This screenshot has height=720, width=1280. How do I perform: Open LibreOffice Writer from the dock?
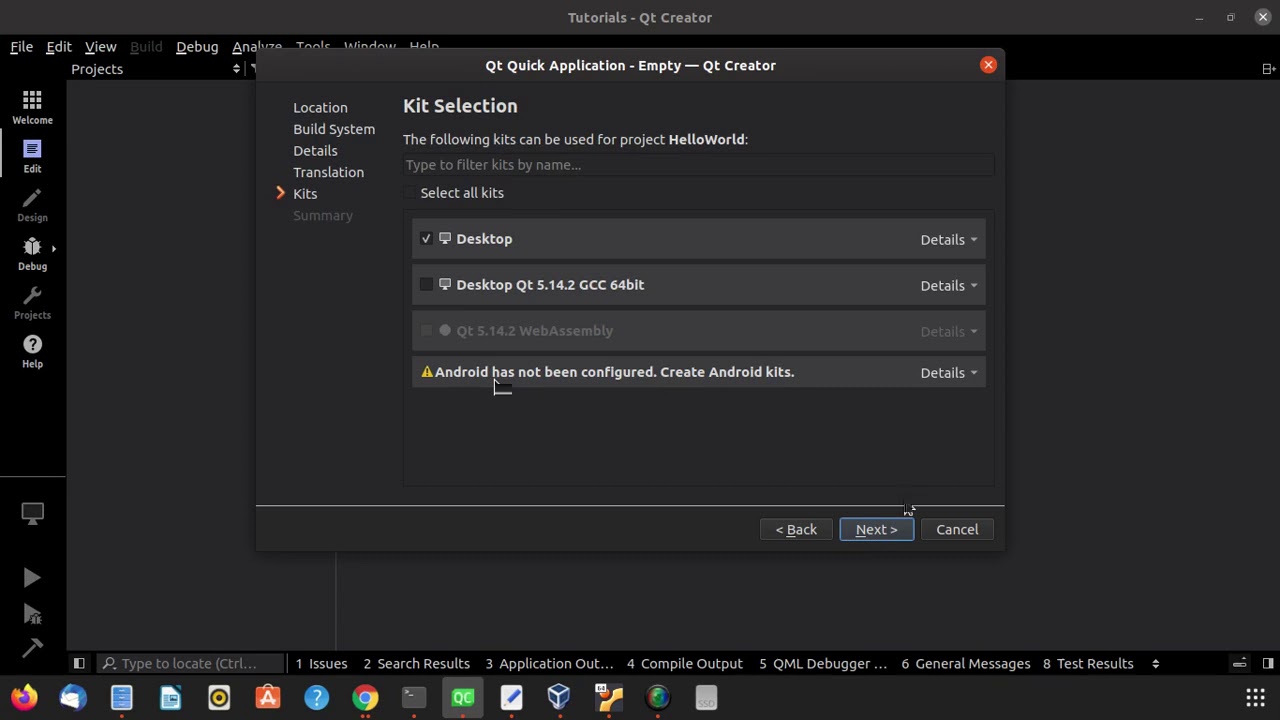click(170, 697)
